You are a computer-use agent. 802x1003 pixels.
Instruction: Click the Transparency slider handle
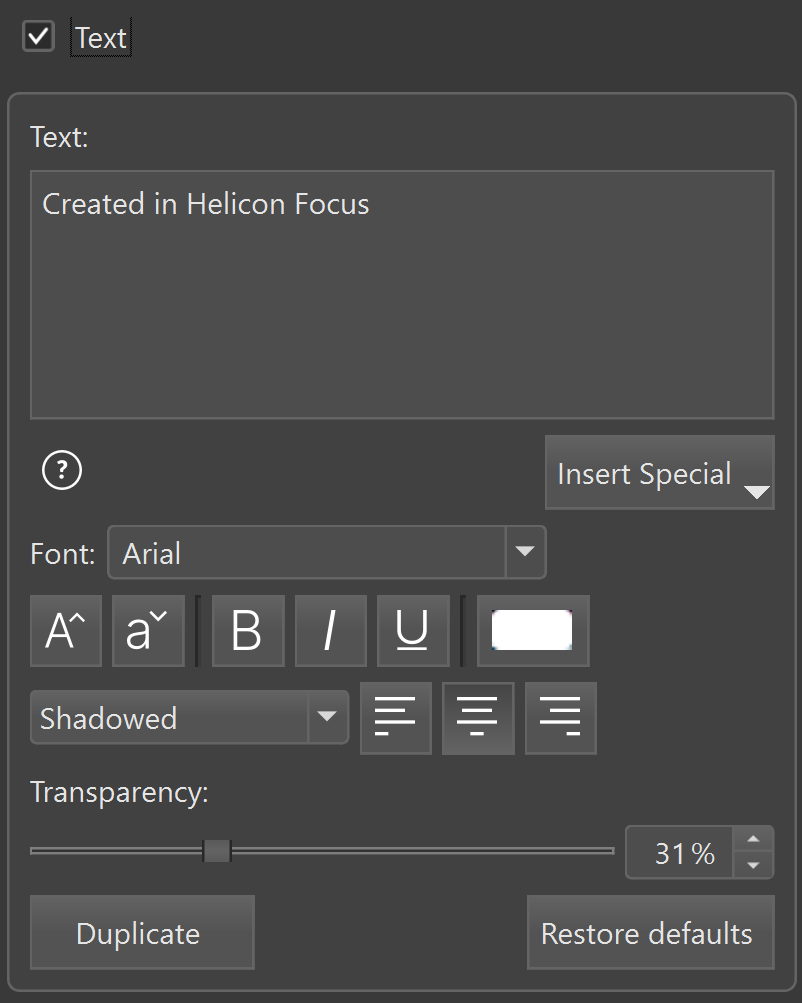(x=217, y=851)
